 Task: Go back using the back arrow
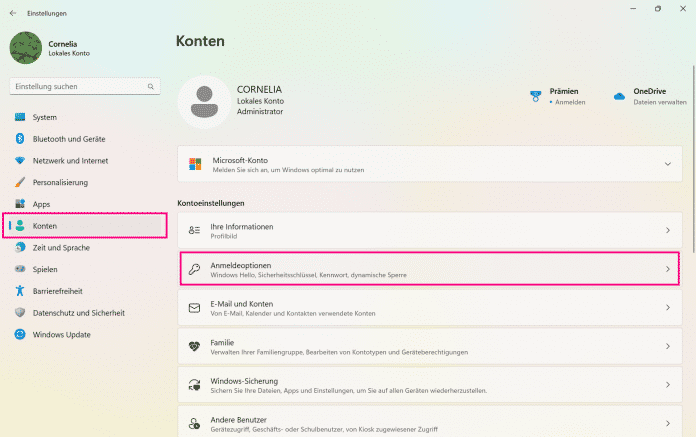[x=13, y=12]
